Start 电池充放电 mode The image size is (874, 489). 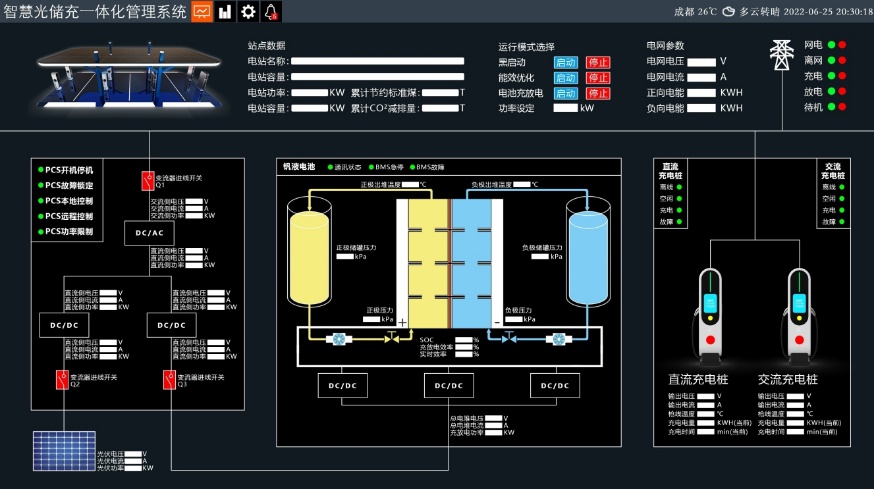point(566,93)
